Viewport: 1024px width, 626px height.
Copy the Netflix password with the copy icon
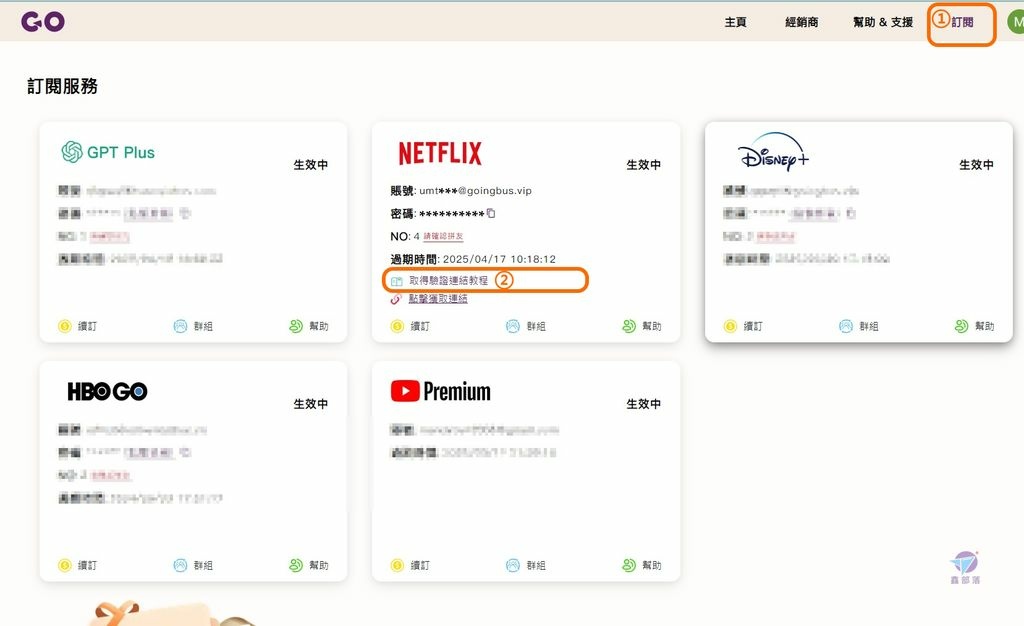point(491,213)
